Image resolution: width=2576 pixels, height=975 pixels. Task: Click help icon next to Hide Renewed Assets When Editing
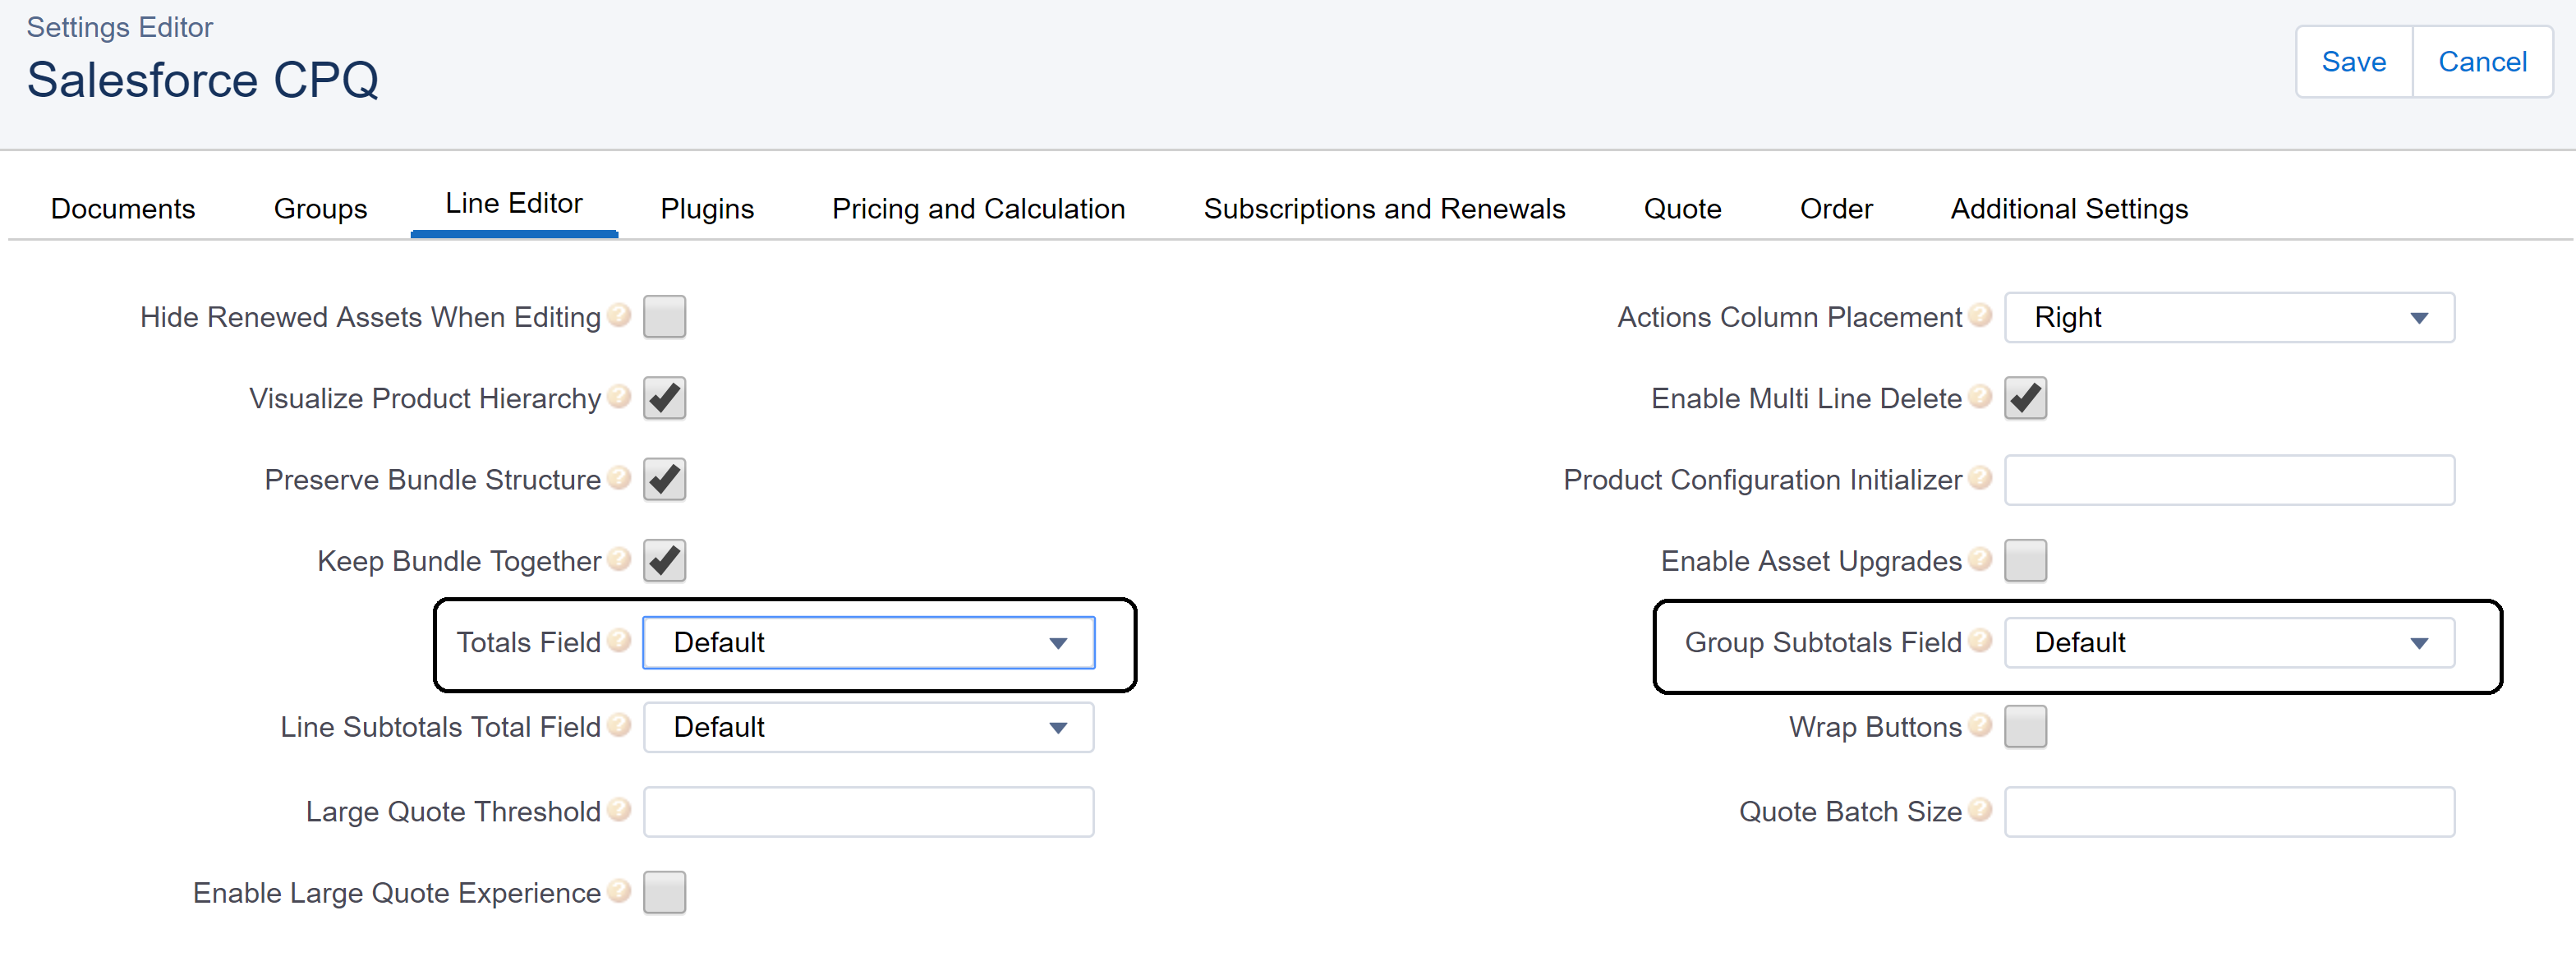619,315
